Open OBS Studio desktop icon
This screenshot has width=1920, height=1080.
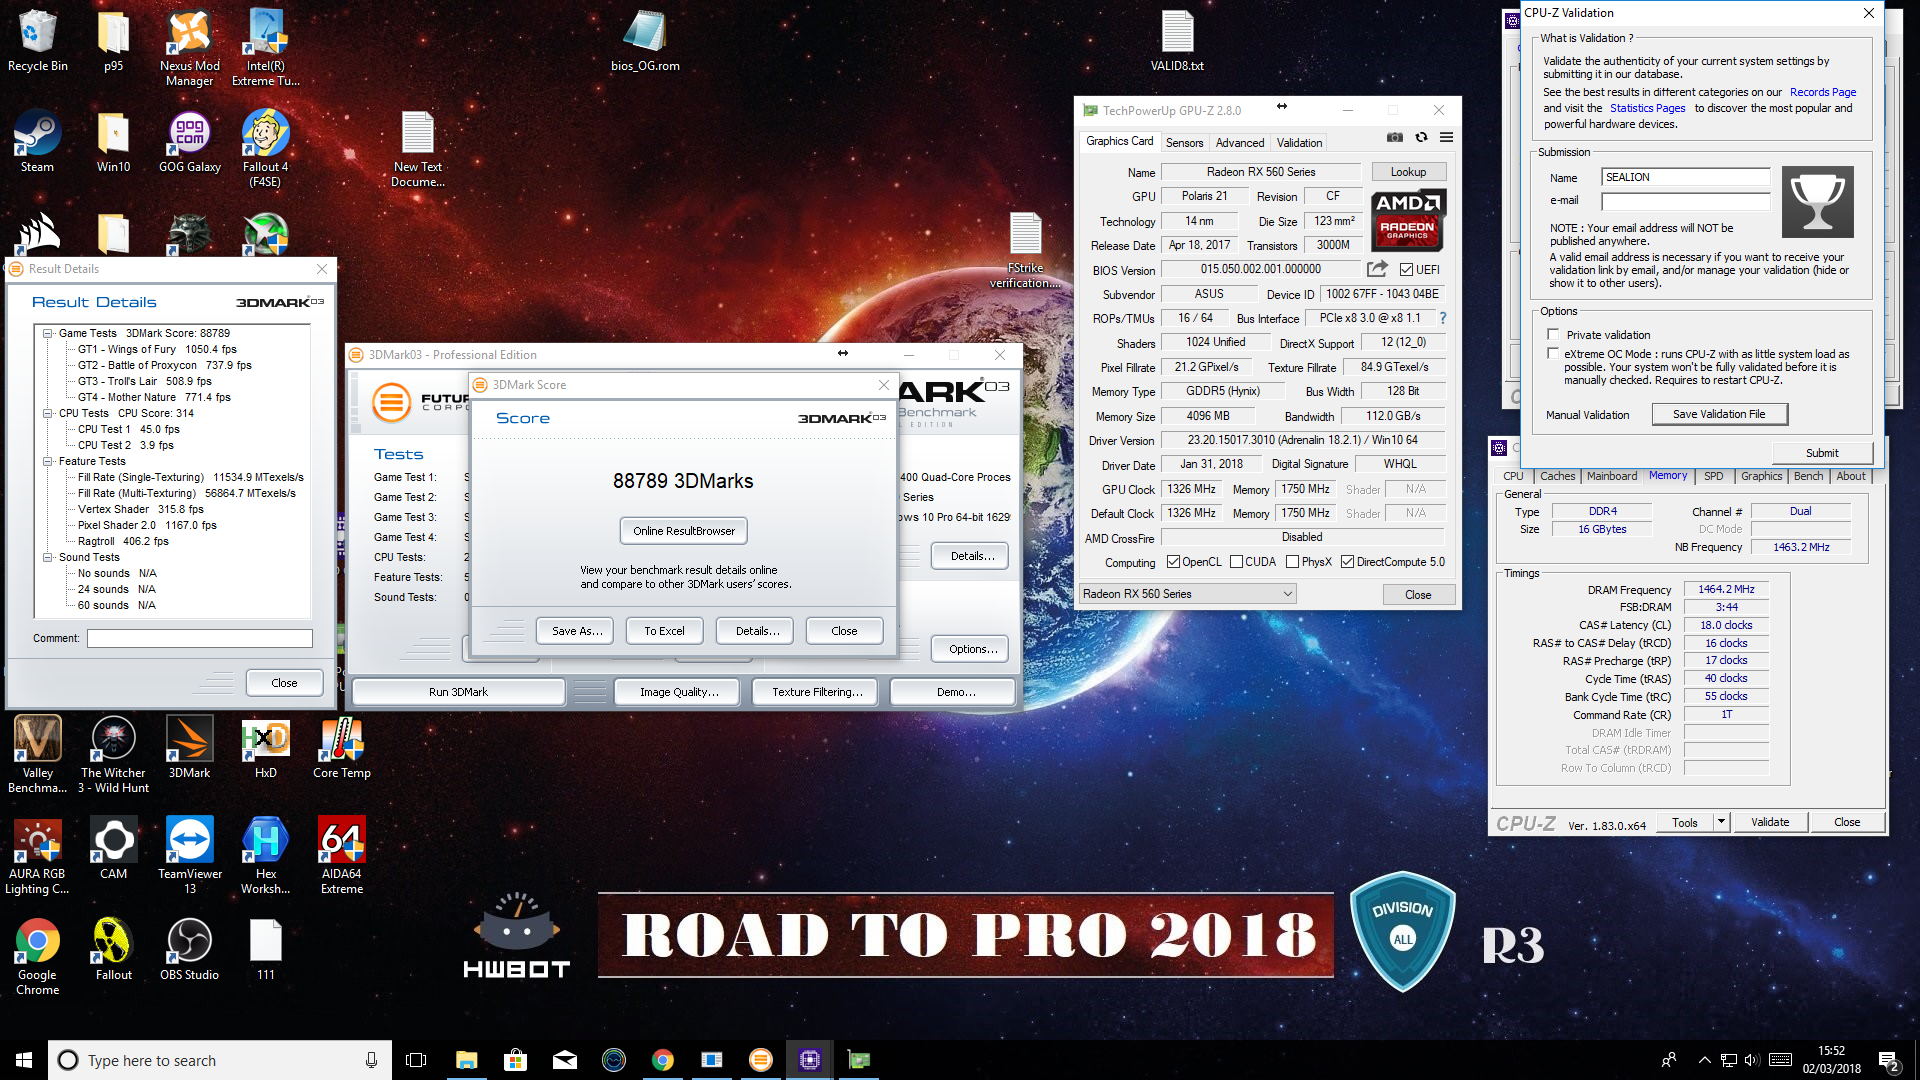click(189, 949)
